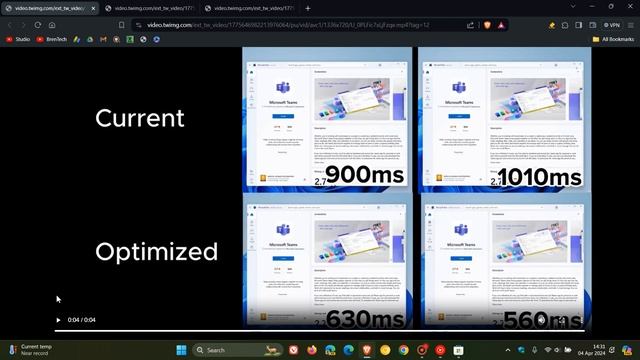
Task: Open the microphone tray icon
Action: 534,350
